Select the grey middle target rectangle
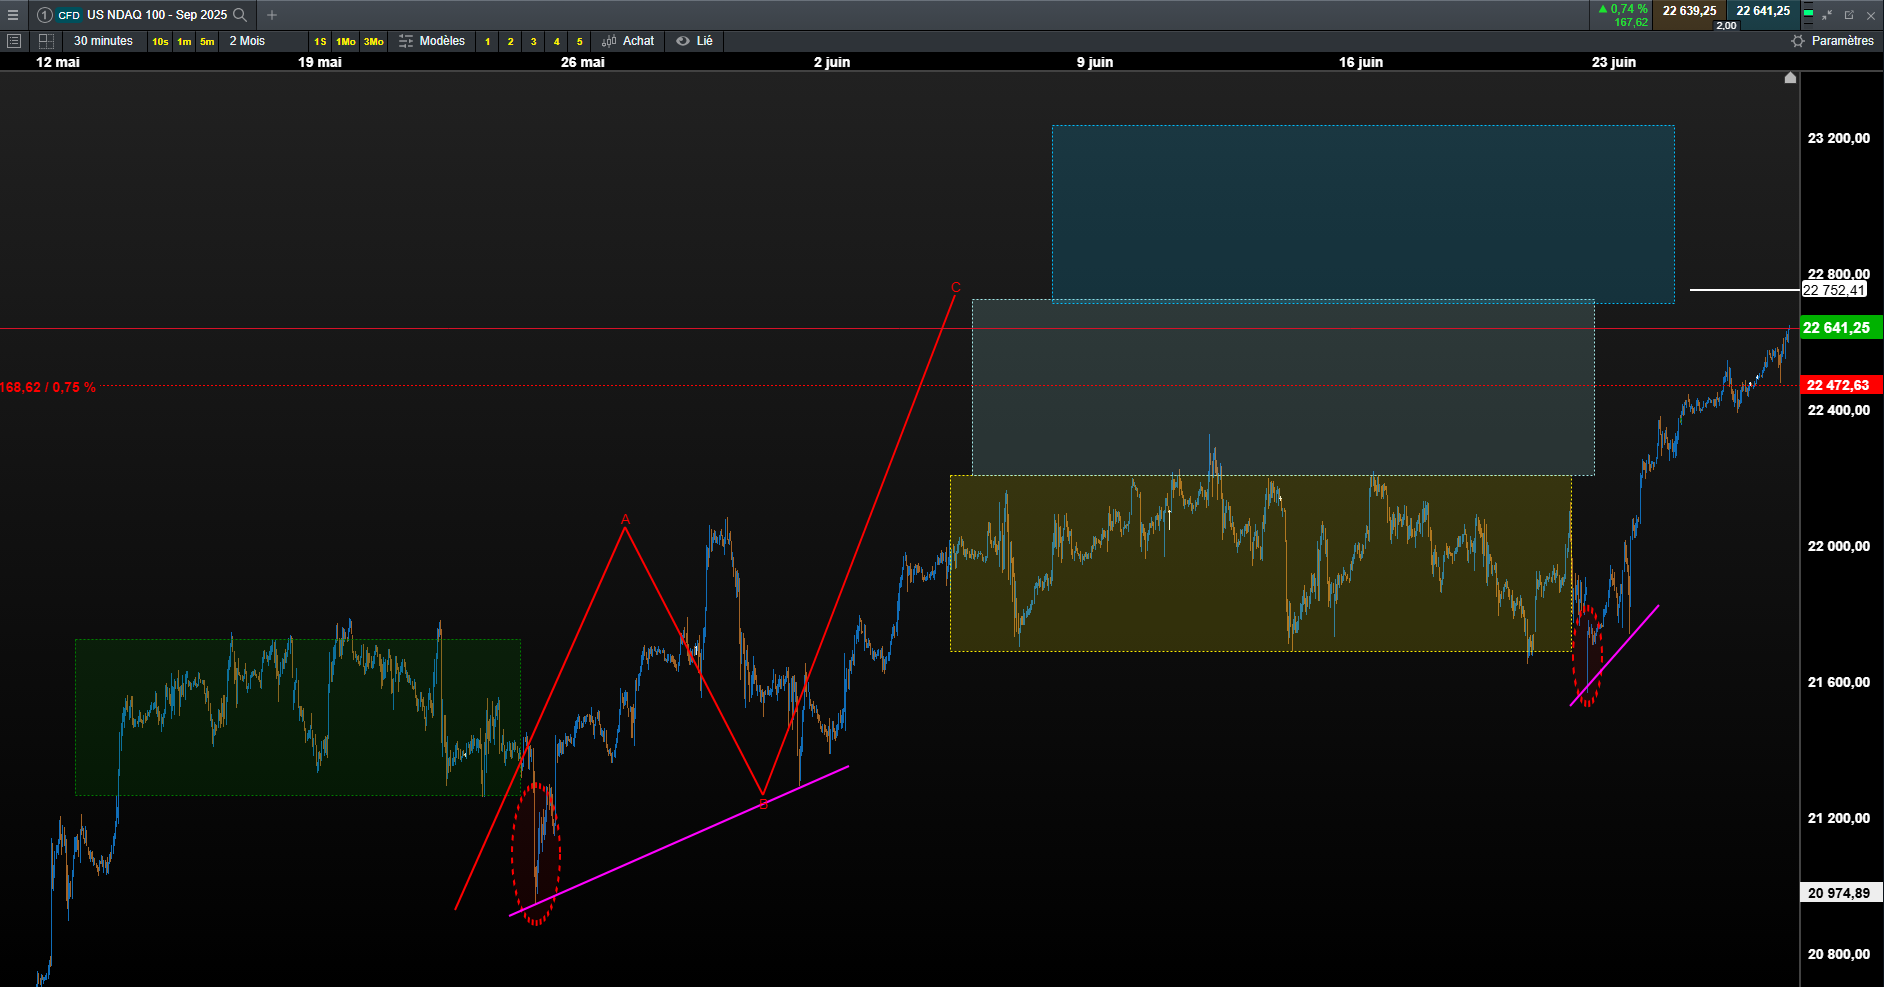Viewport: 1884px width, 987px height. coord(1283,387)
